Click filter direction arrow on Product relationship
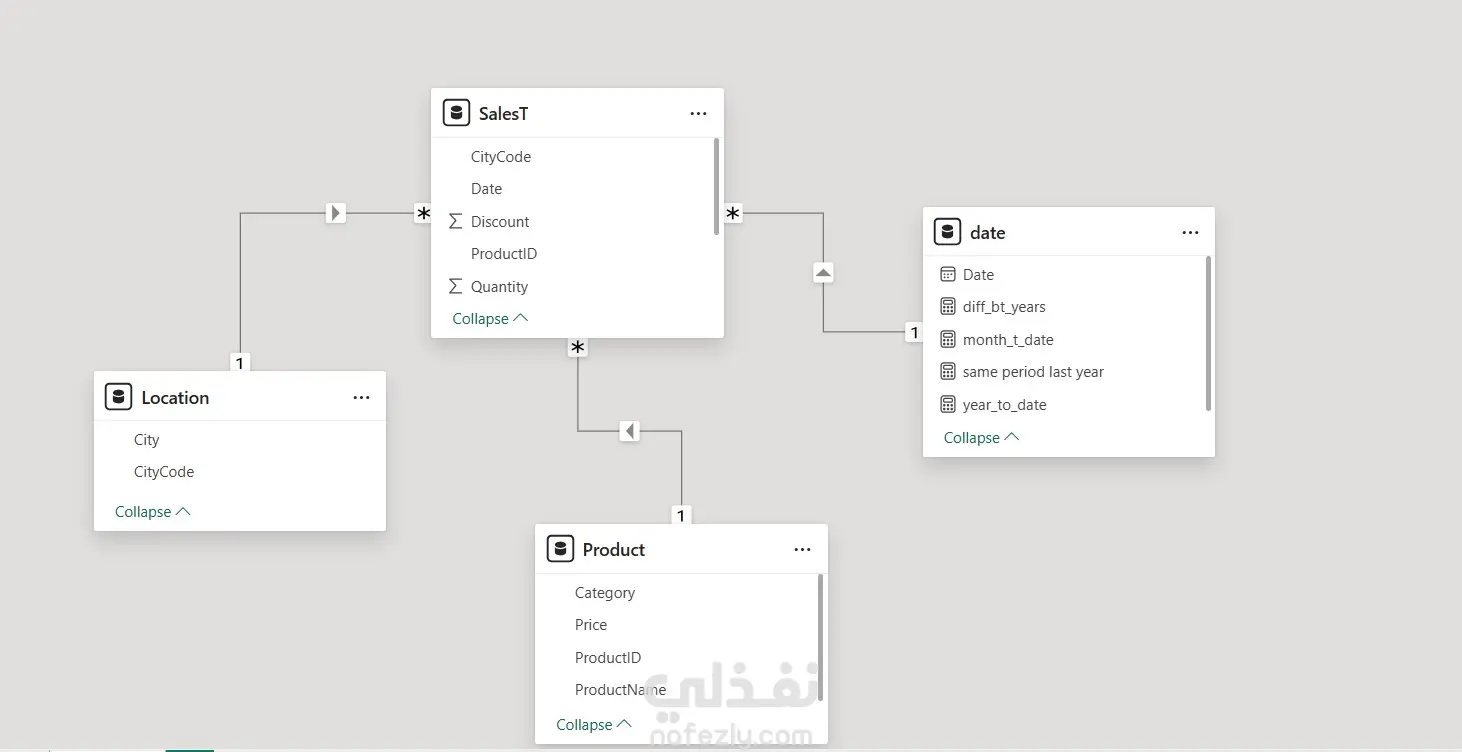This screenshot has height=752, width=1462. (x=629, y=431)
